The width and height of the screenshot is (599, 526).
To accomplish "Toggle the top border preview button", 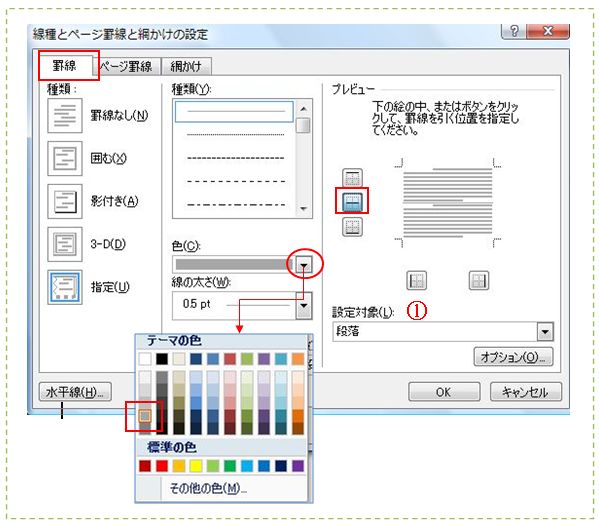I will 352,178.
